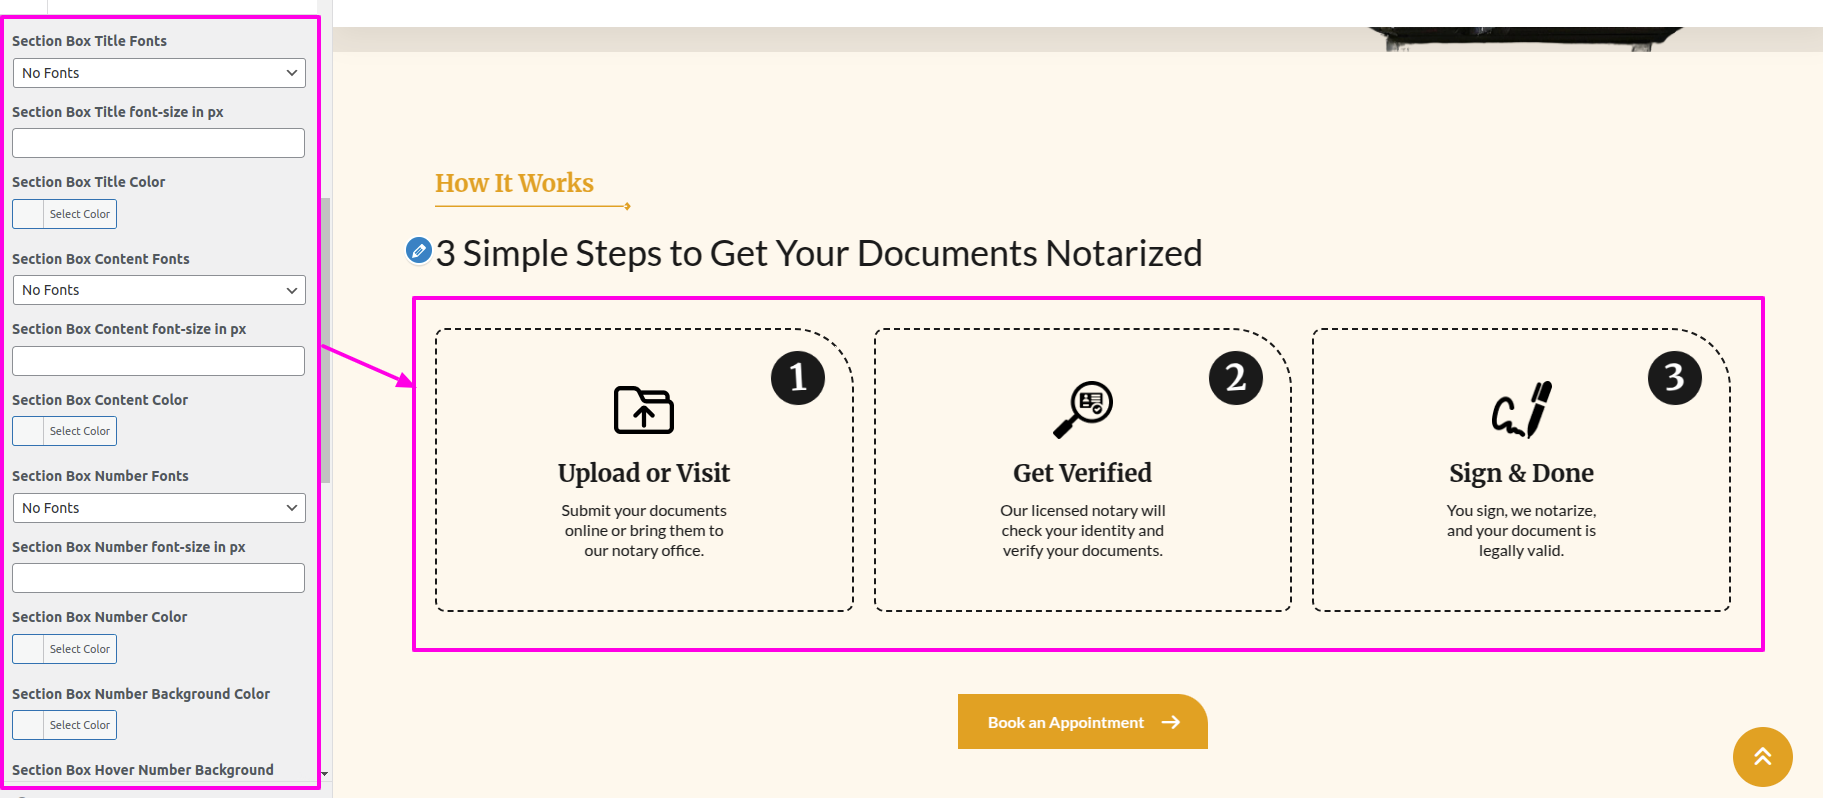1823x798 pixels.
Task: Click the How It Works heading
Action: coord(514,183)
